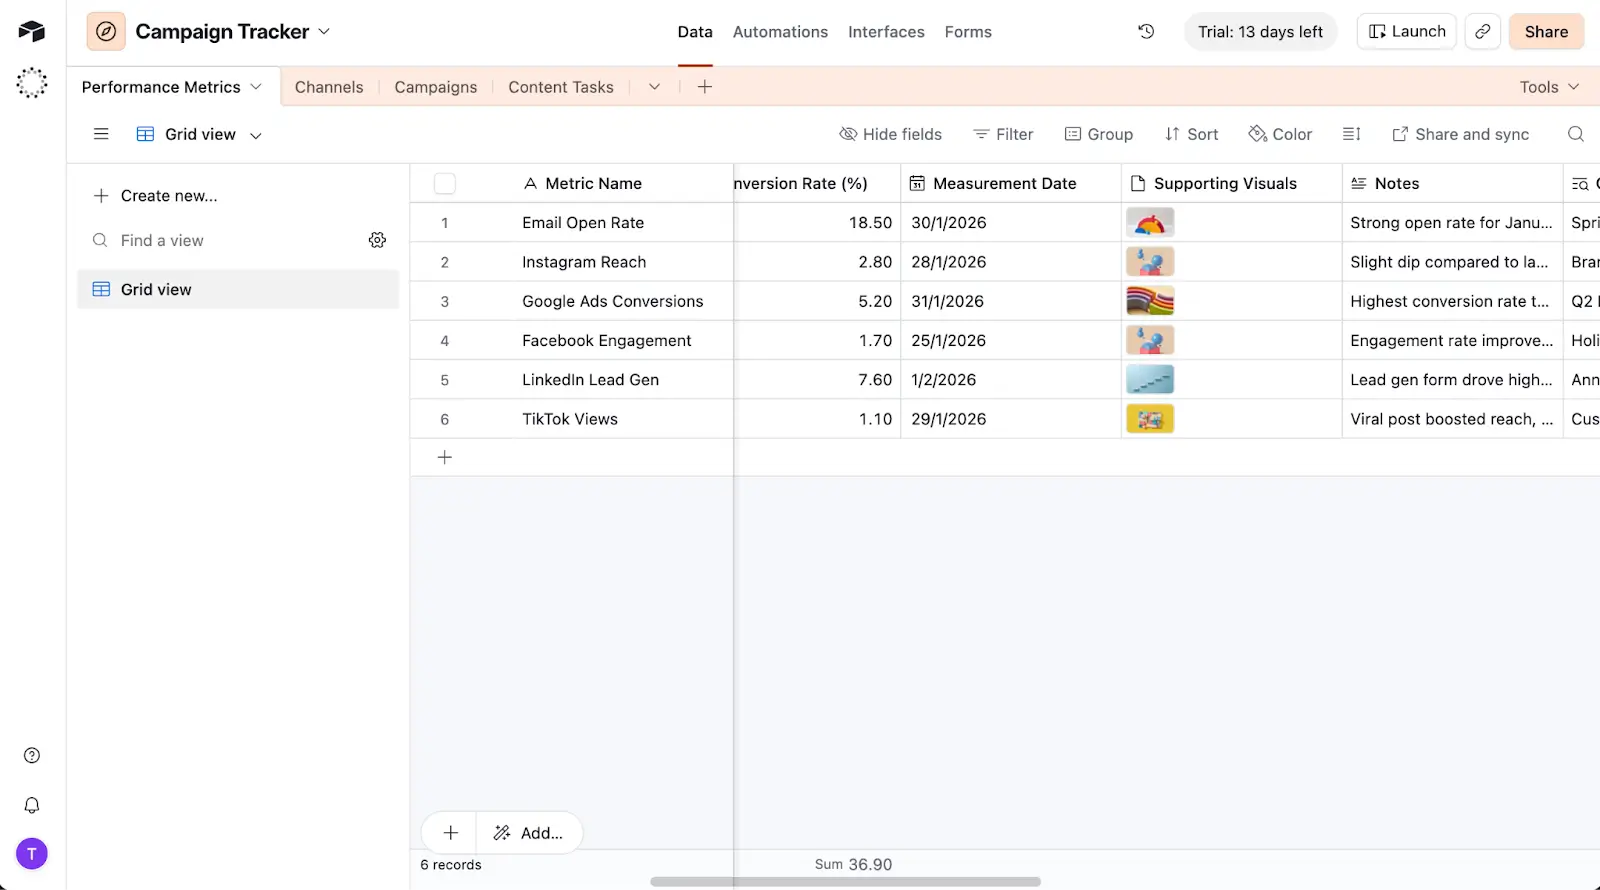
Task: Open row height icon
Action: 1351,134
